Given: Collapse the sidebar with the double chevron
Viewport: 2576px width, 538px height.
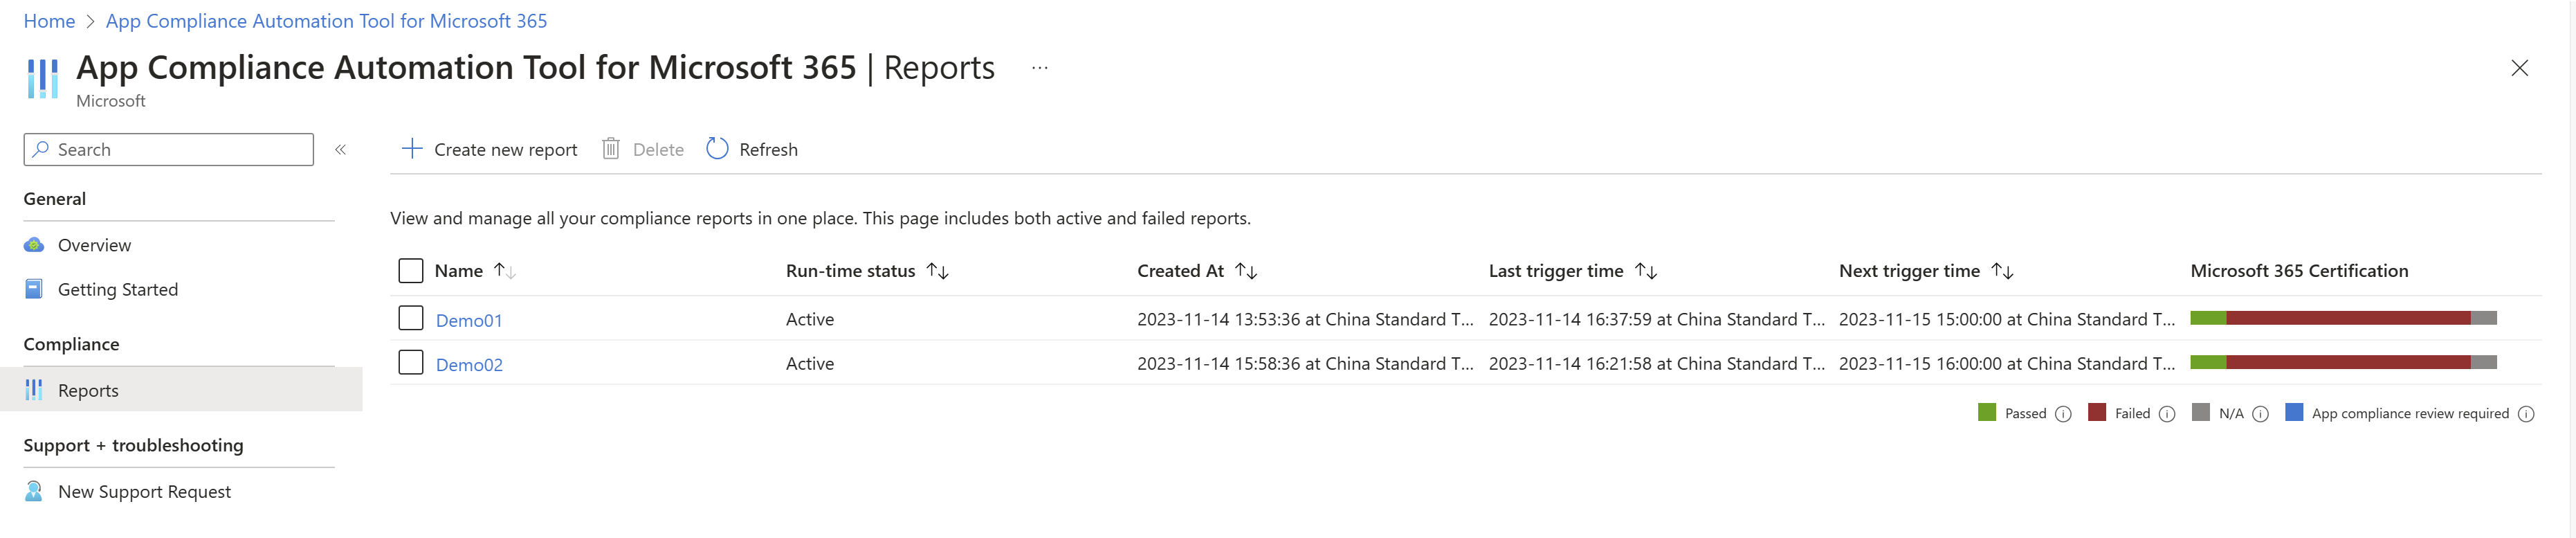Looking at the screenshot, I should pyautogui.click(x=340, y=150).
